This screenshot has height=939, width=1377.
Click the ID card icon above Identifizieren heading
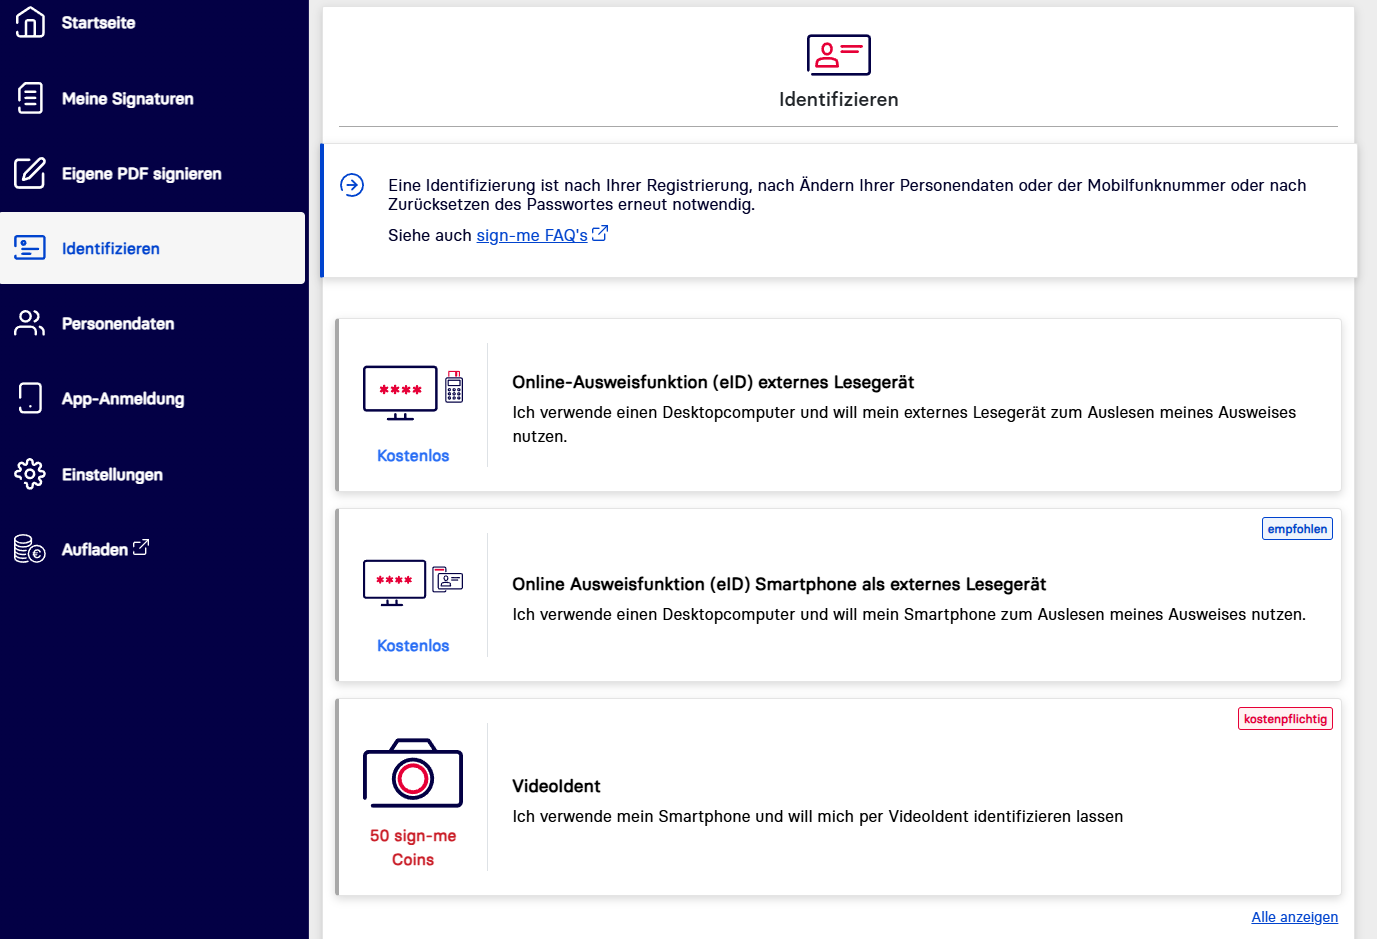point(838,55)
